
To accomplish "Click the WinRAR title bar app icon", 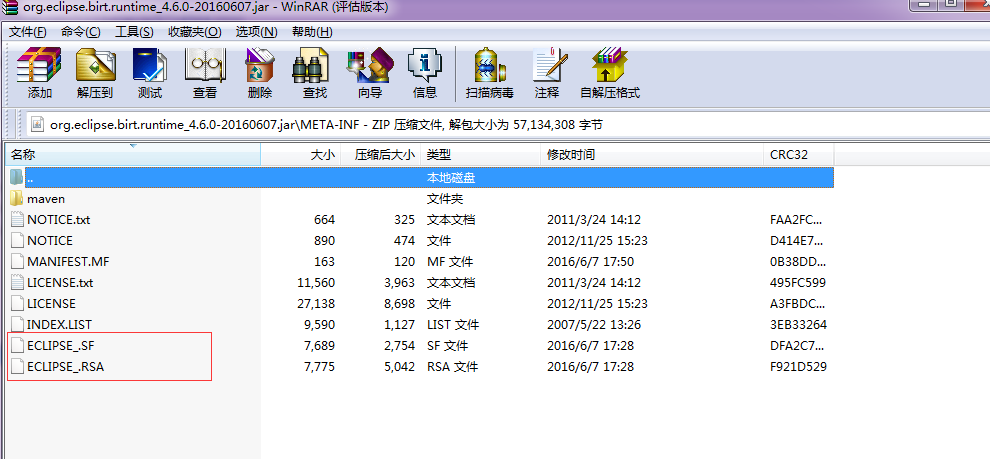I will 10,8.
